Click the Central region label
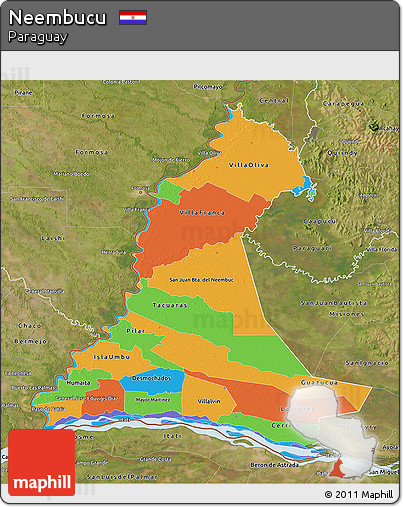The width and height of the screenshot is (403, 507). coord(274,100)
